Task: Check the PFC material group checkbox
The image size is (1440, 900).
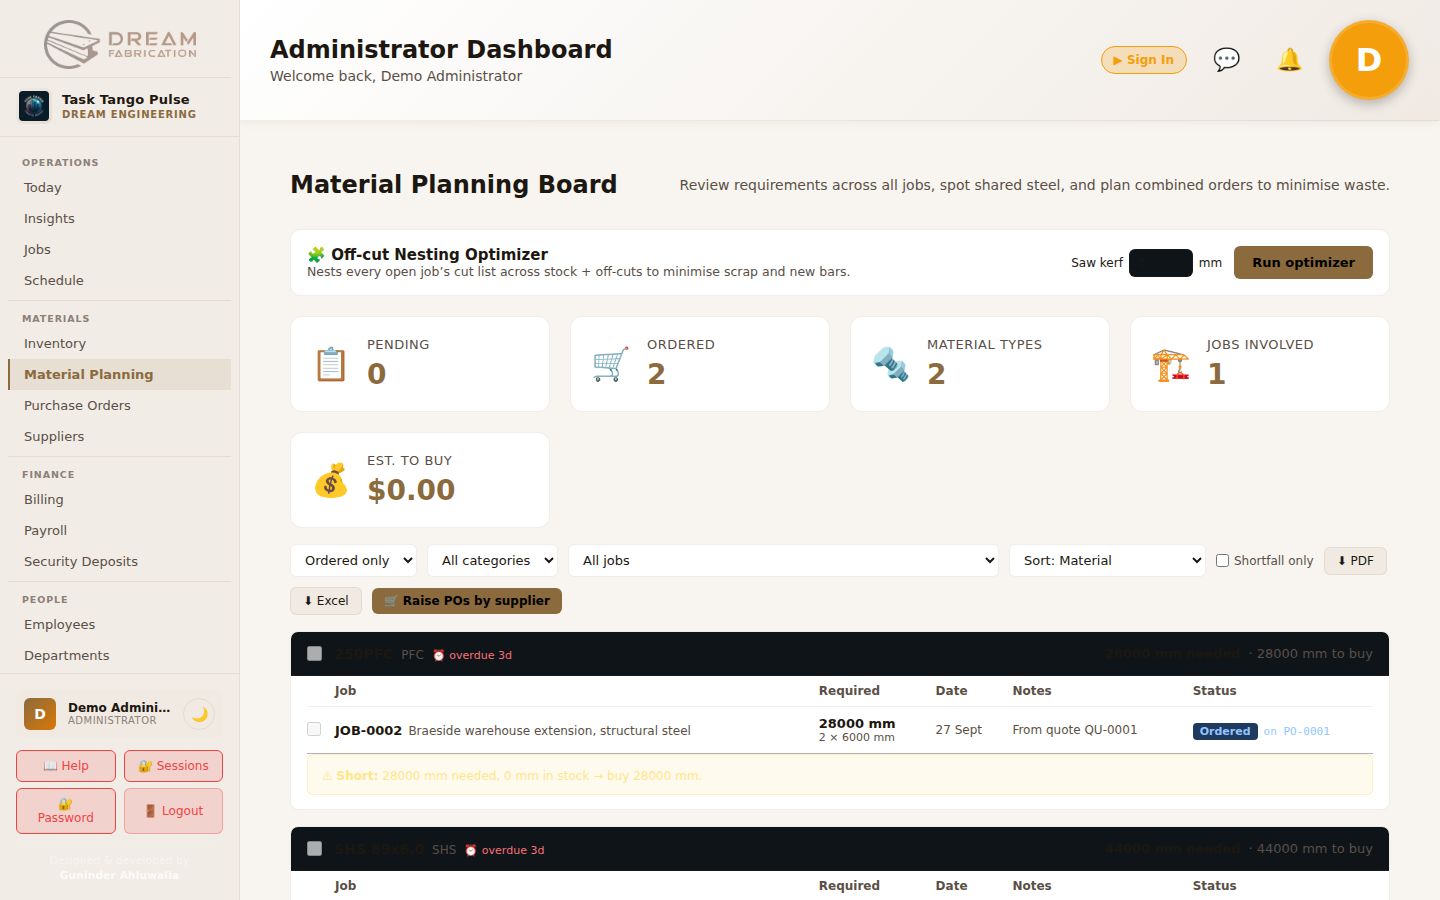Action: click(x=314, y=653)
